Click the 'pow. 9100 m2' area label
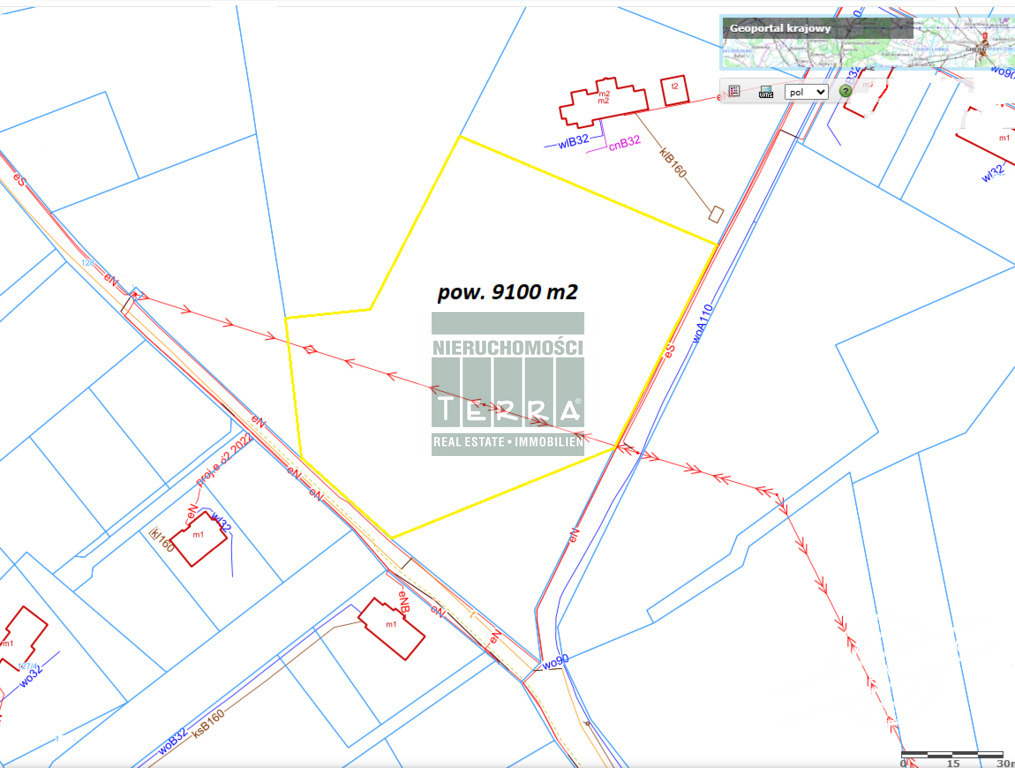The width and height of the screenshot is (1015, 768). point(508,292)
